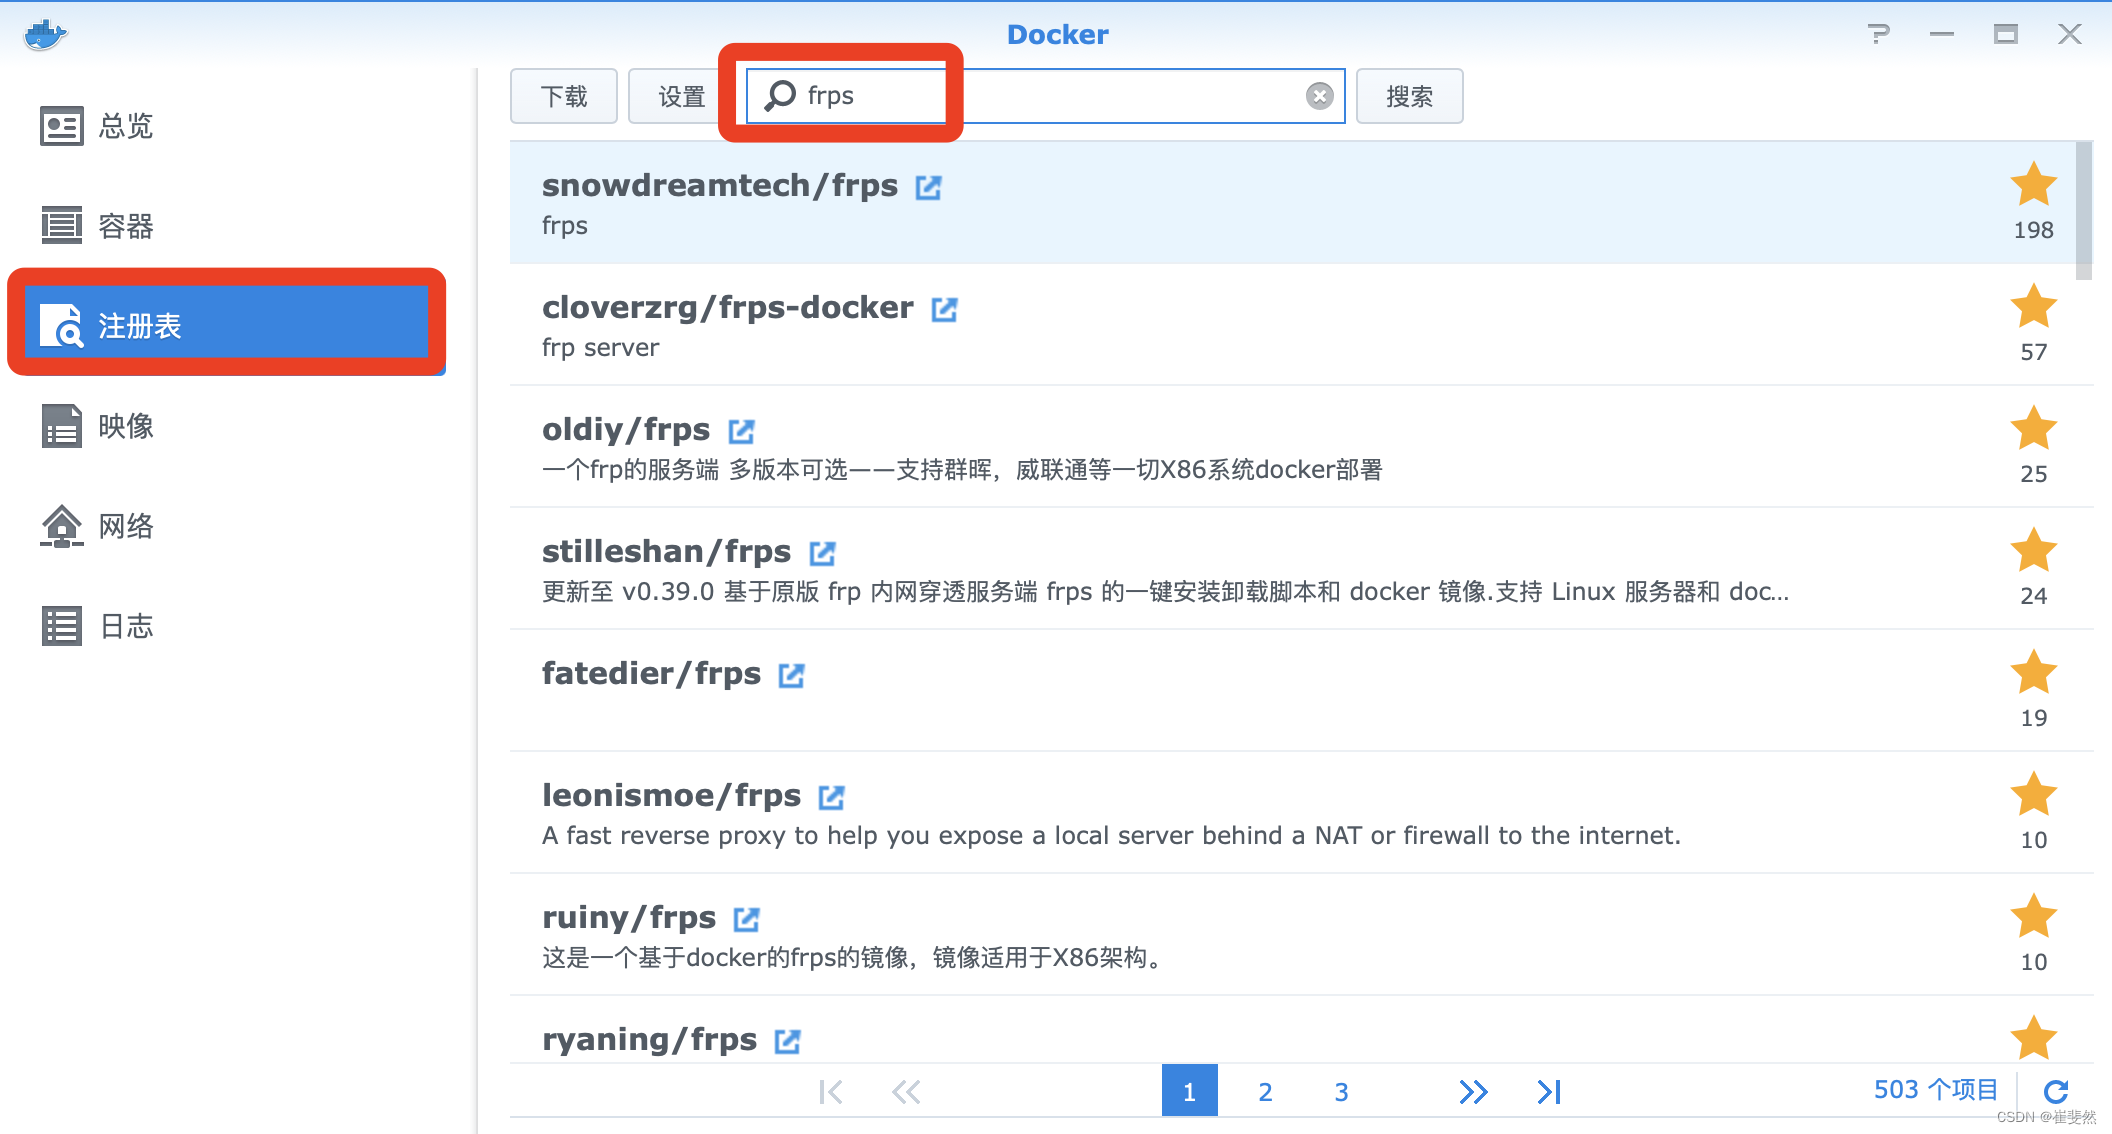Open cloverzrg/frps-docker external link icon
The width and height of the screenshot is (2112, 1134).
[945, 309]
